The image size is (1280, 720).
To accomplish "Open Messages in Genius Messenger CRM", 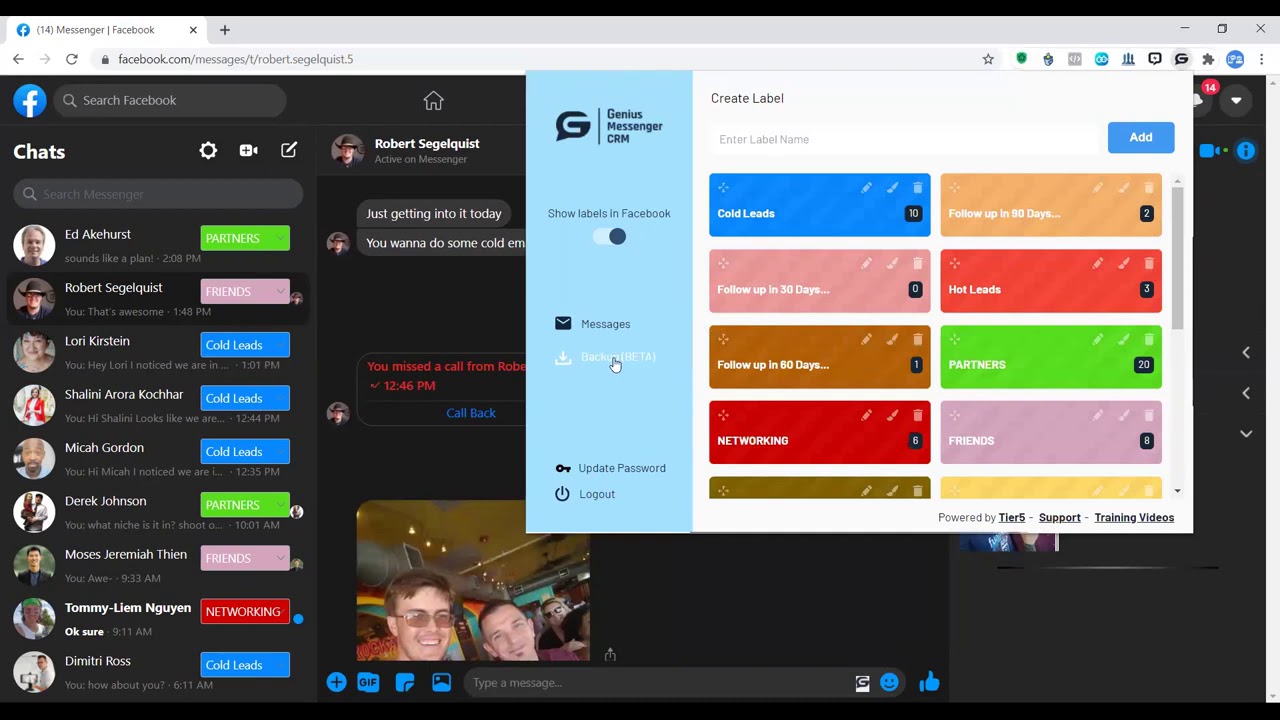I will click(605, 324).
